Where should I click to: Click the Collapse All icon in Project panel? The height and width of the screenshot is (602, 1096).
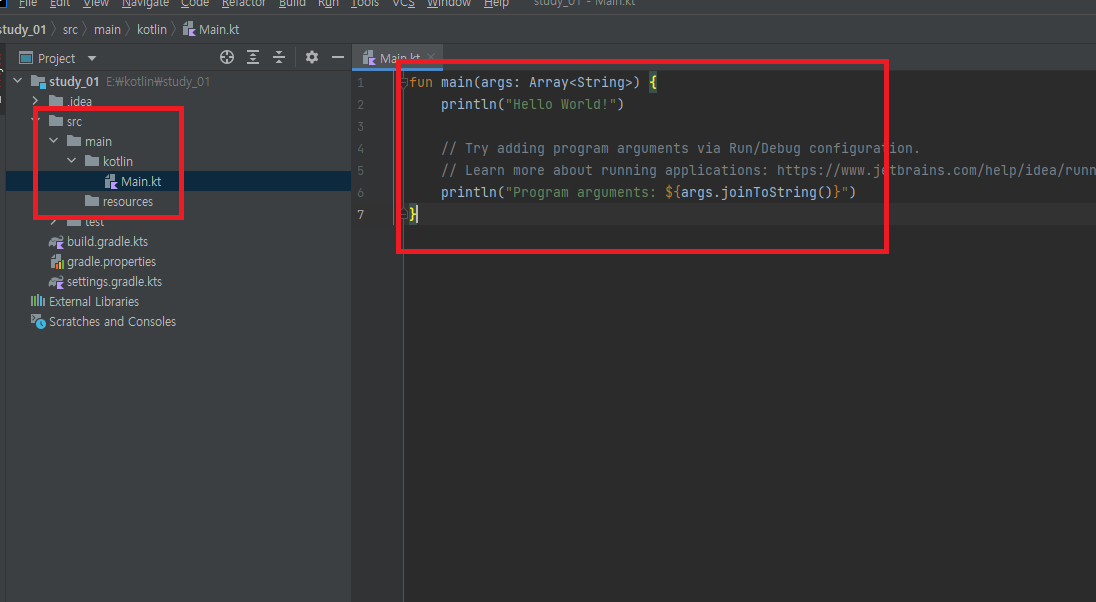coord(279,57)
